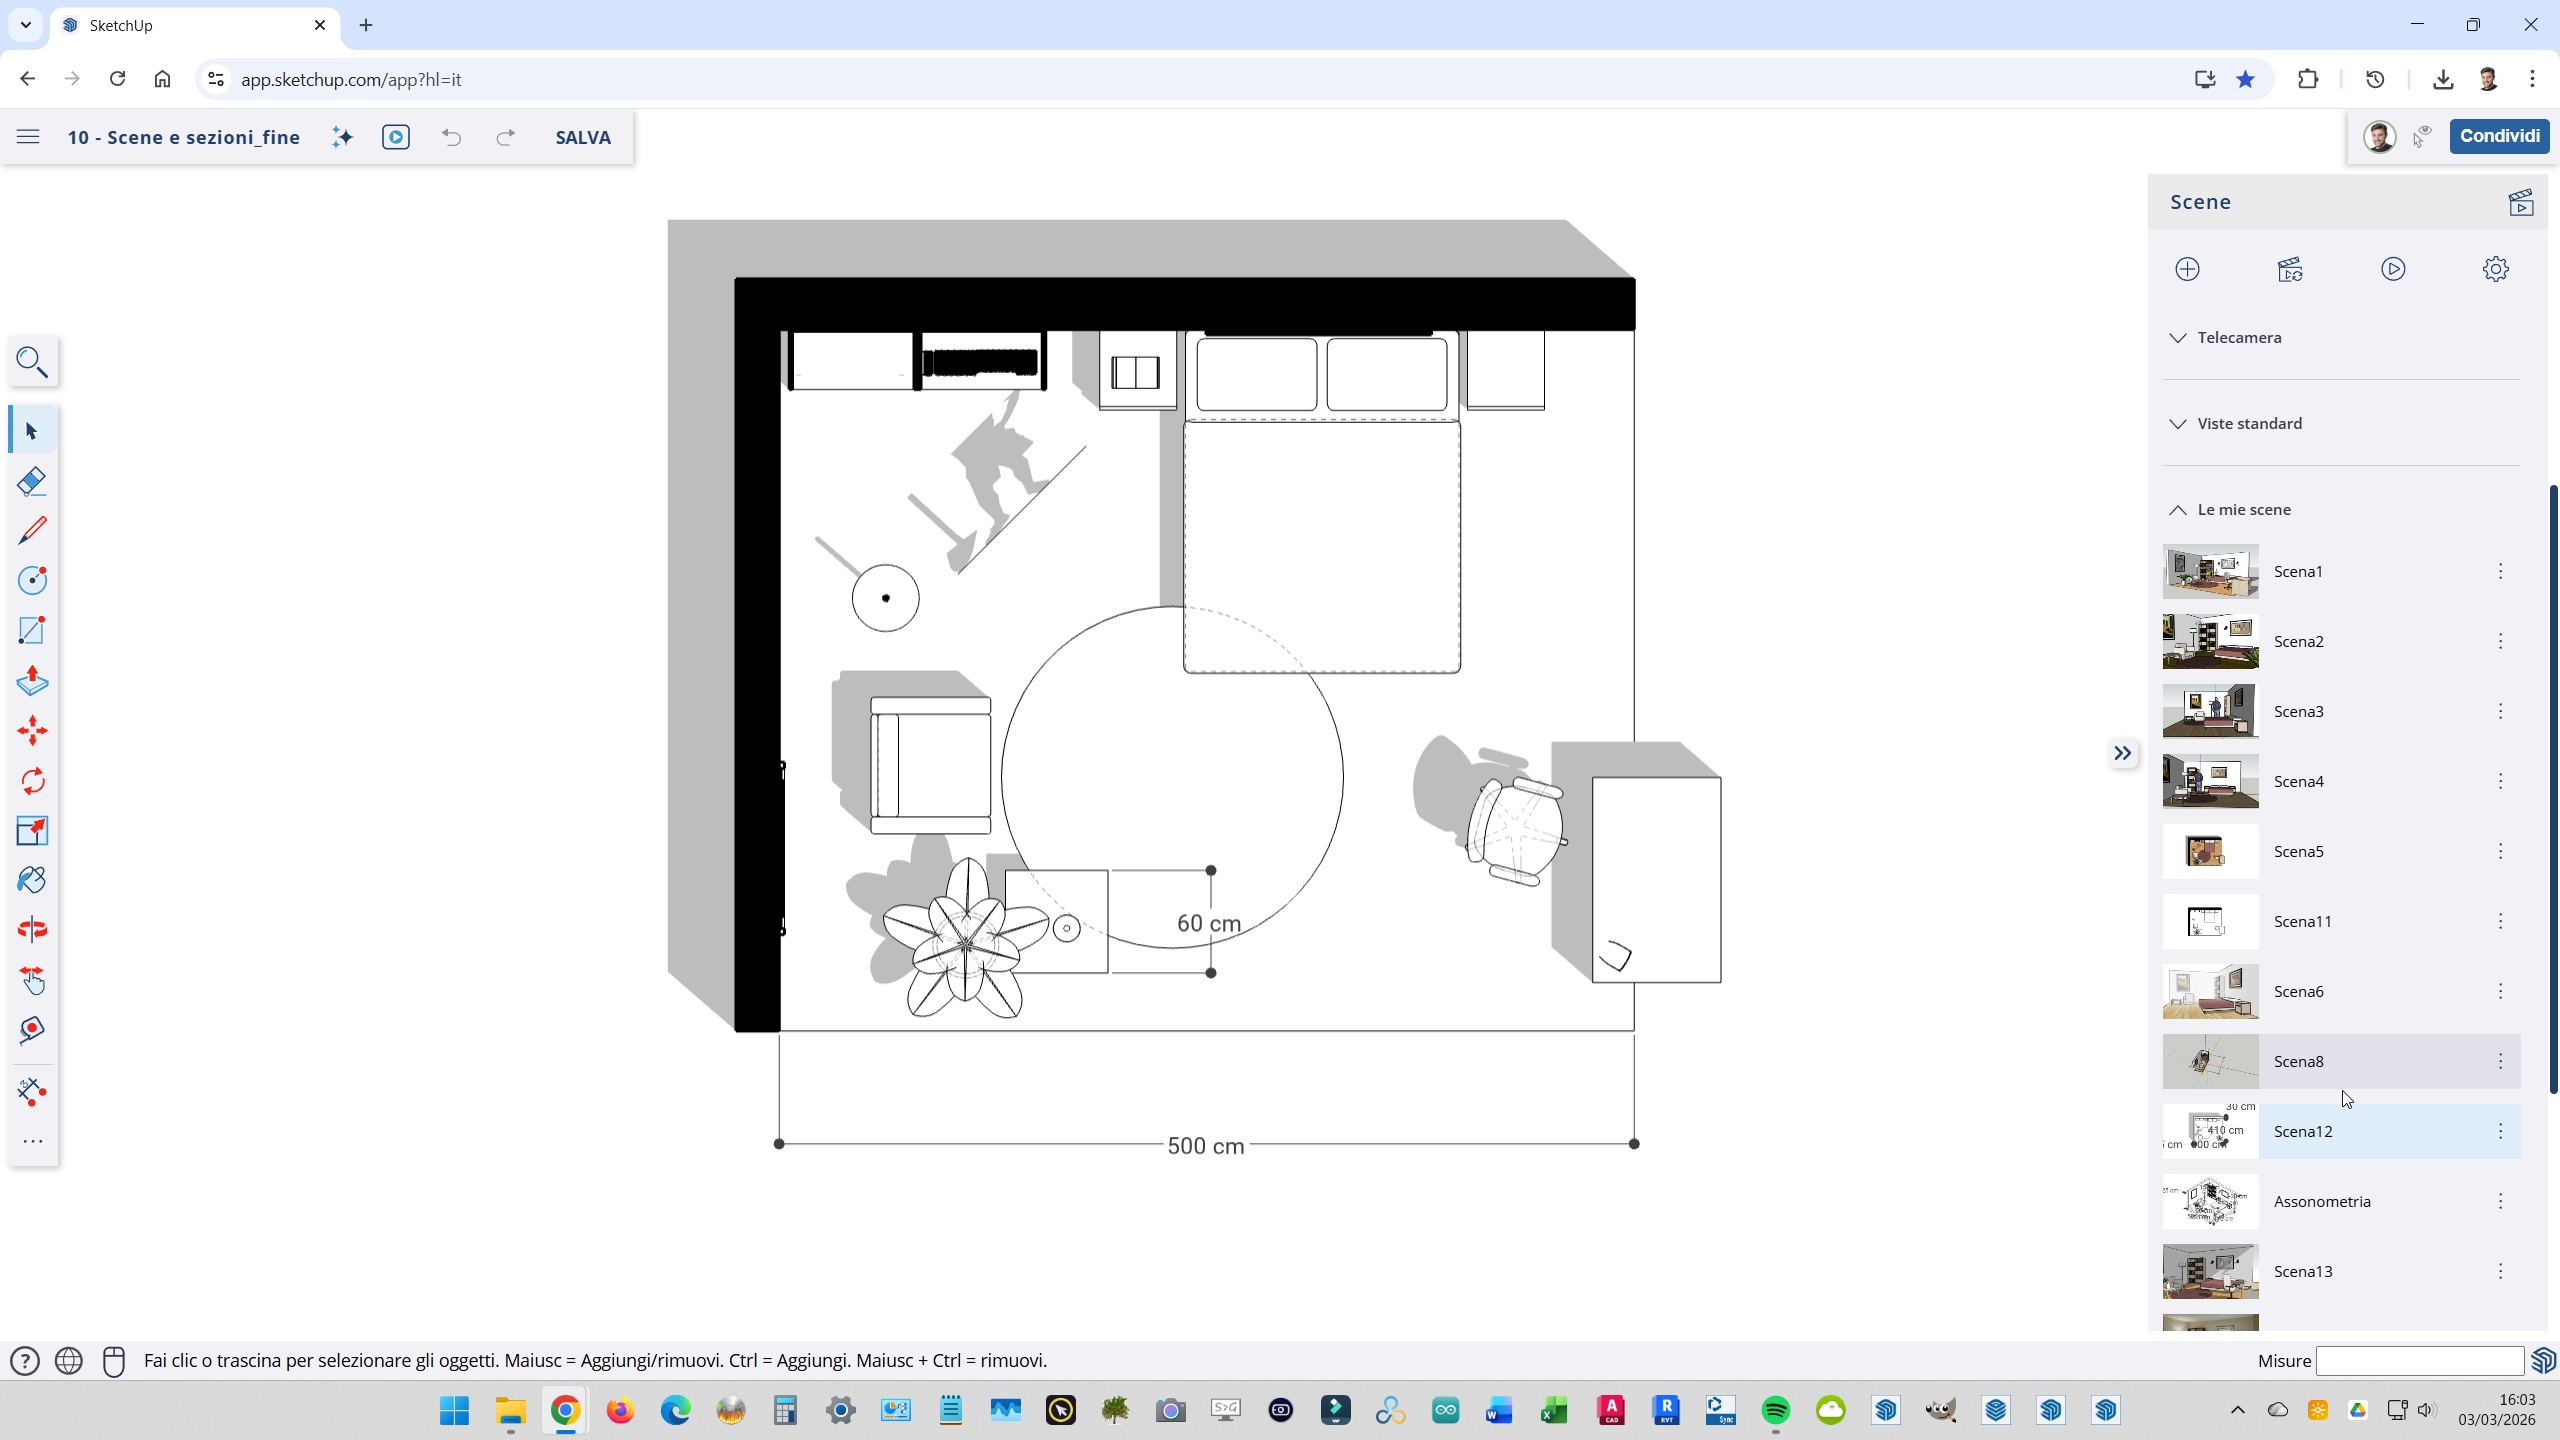Viewport: 2560px width, 1440px height.
Task: Open the scene settings gear
Action: pyautogui.click(x=2495, y=269)
